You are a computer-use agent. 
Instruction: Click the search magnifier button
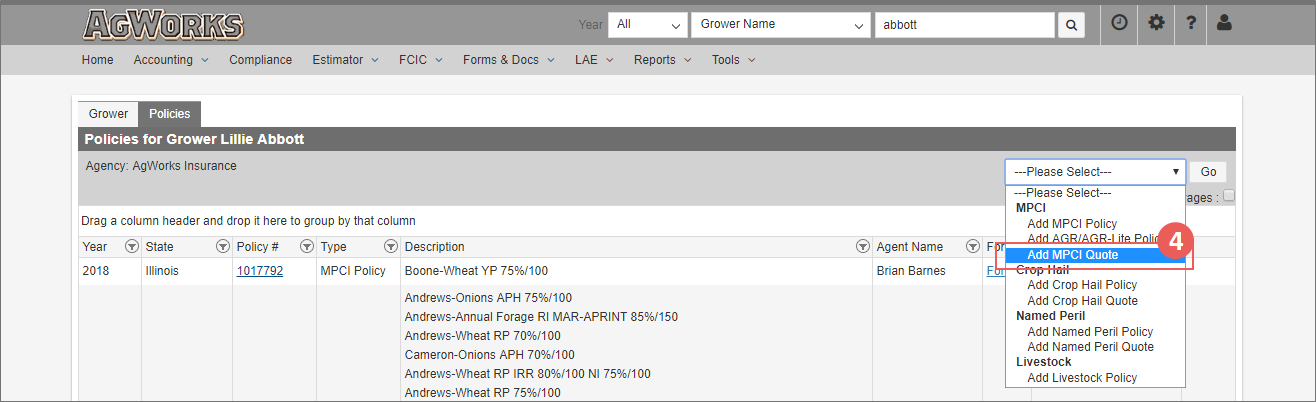tap(1071, 24)
